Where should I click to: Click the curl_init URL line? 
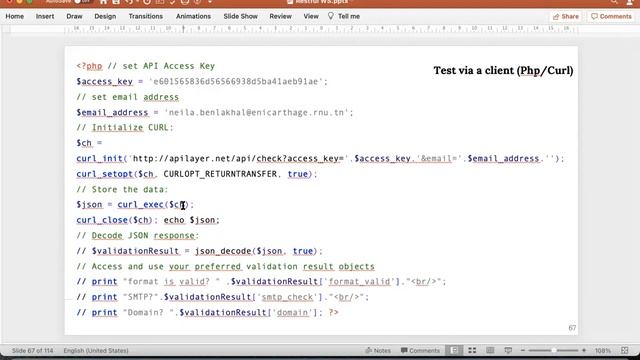click(320, 159)
